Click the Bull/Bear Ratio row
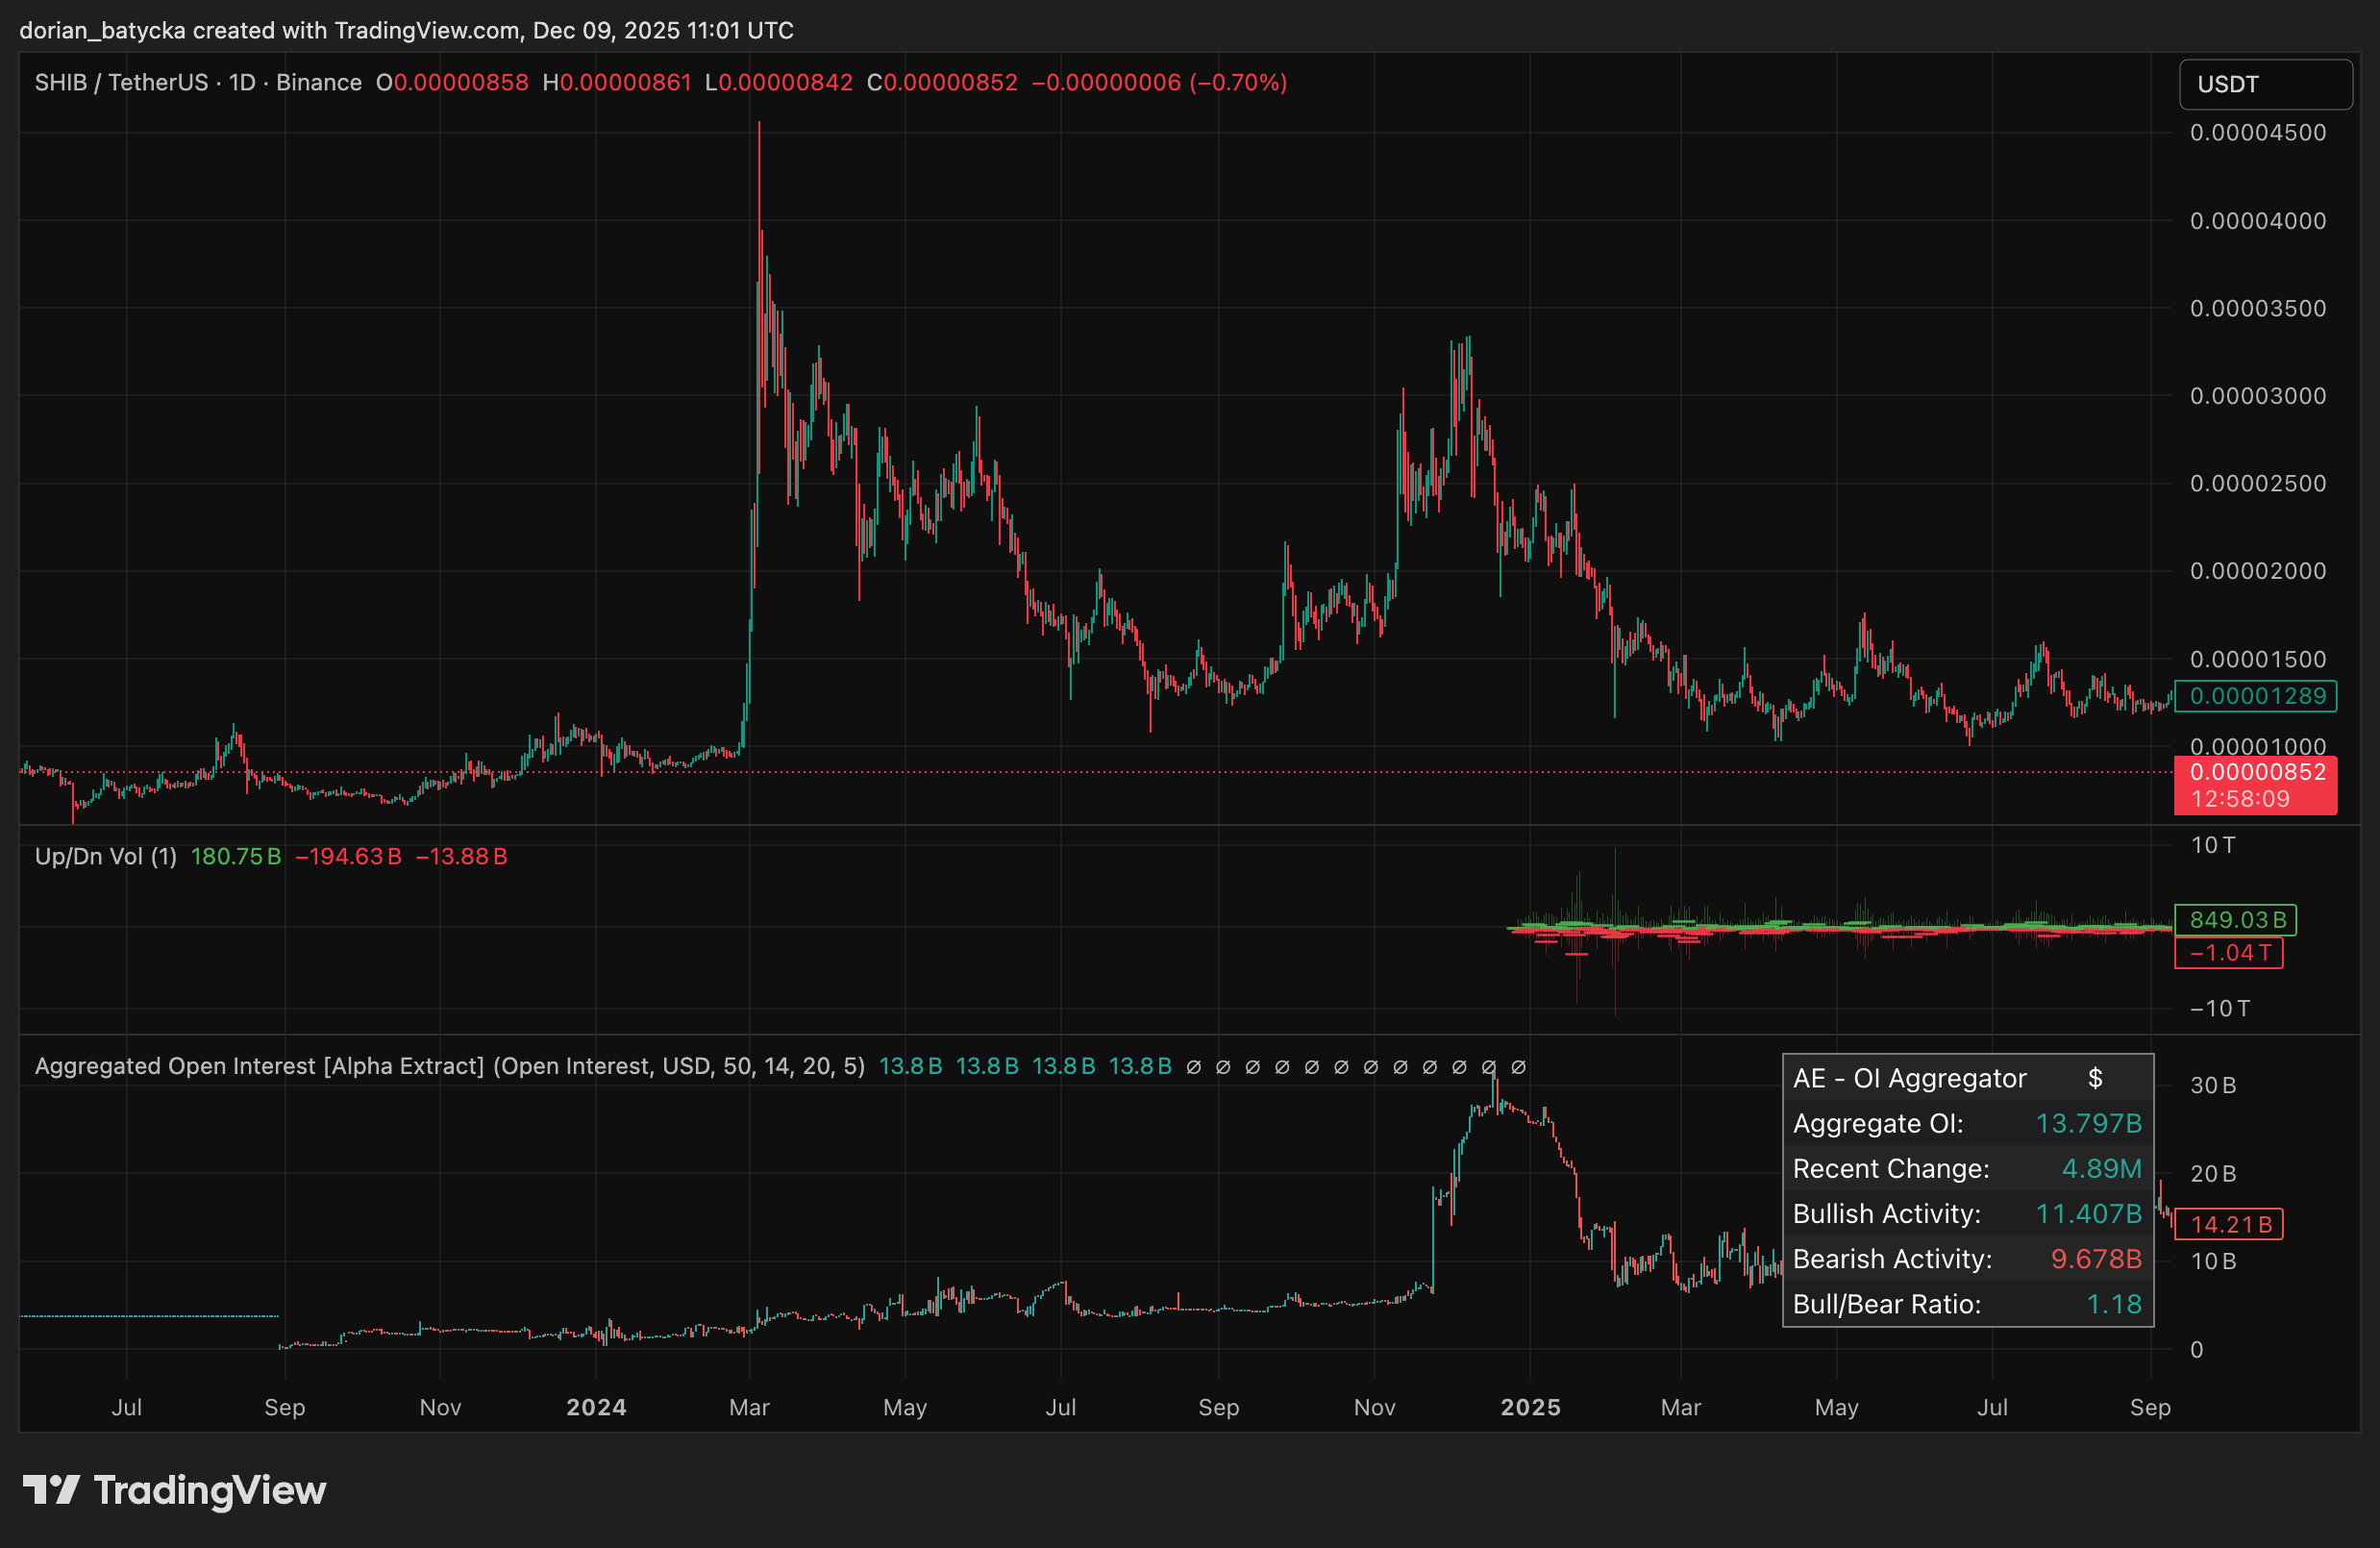2380x1548 pixels. point(1967,1305)
